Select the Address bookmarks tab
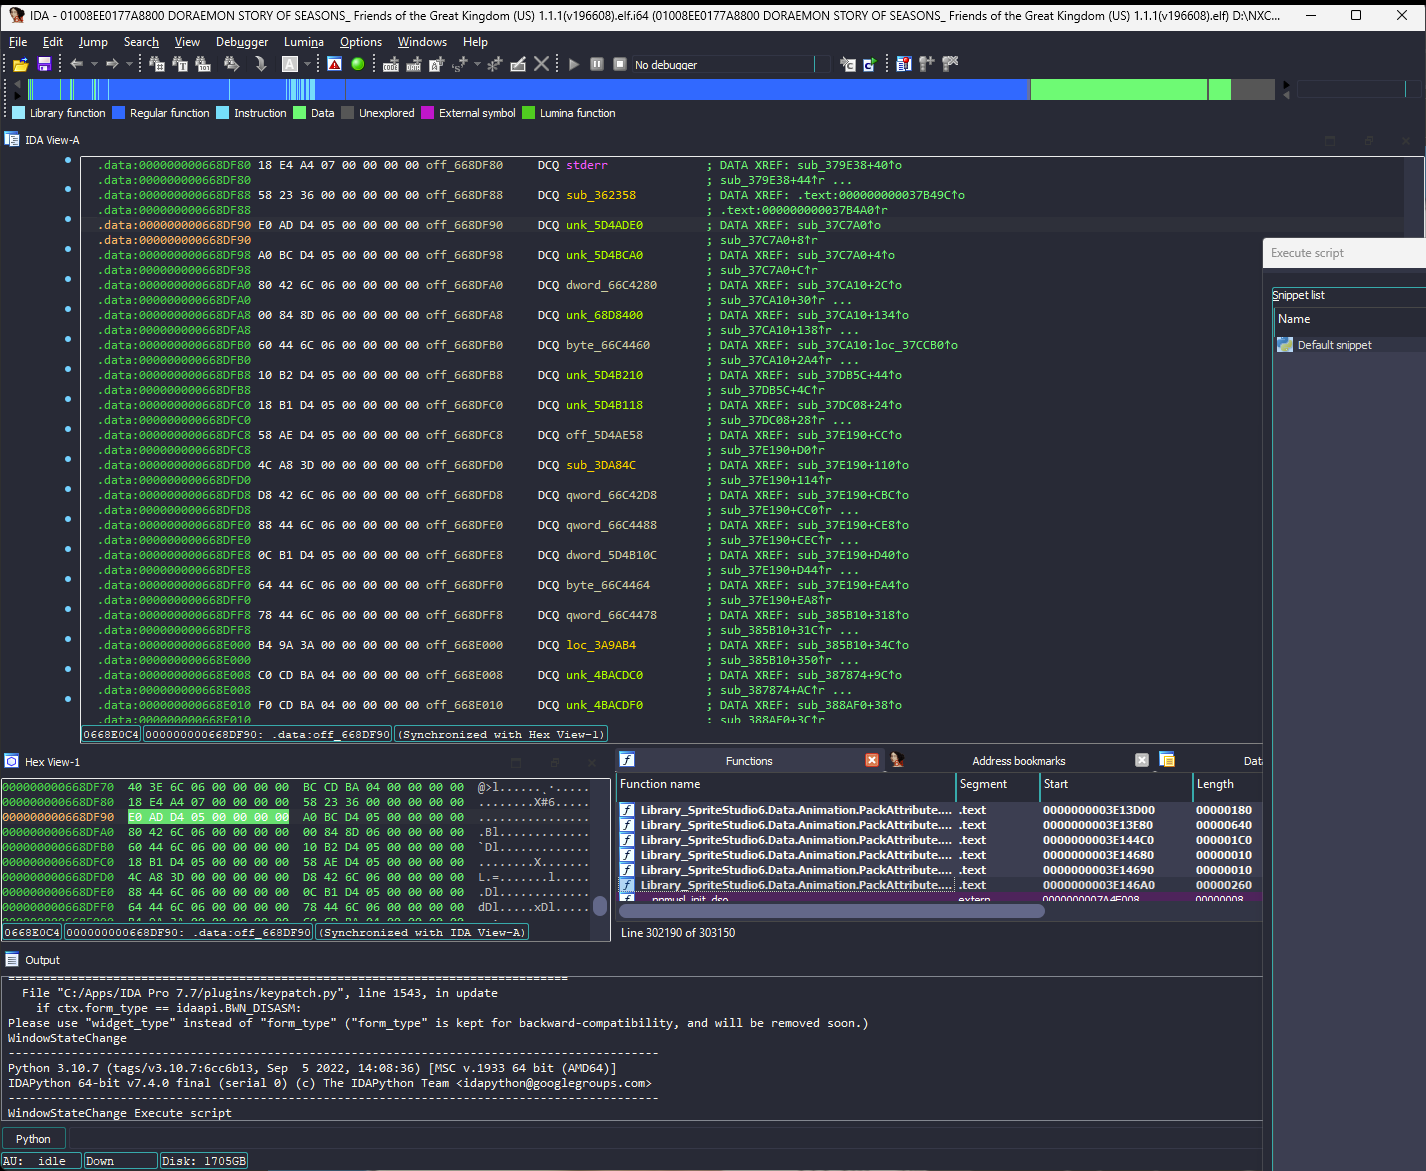Screen dimensions: 1426x1171 point(1019,761)
